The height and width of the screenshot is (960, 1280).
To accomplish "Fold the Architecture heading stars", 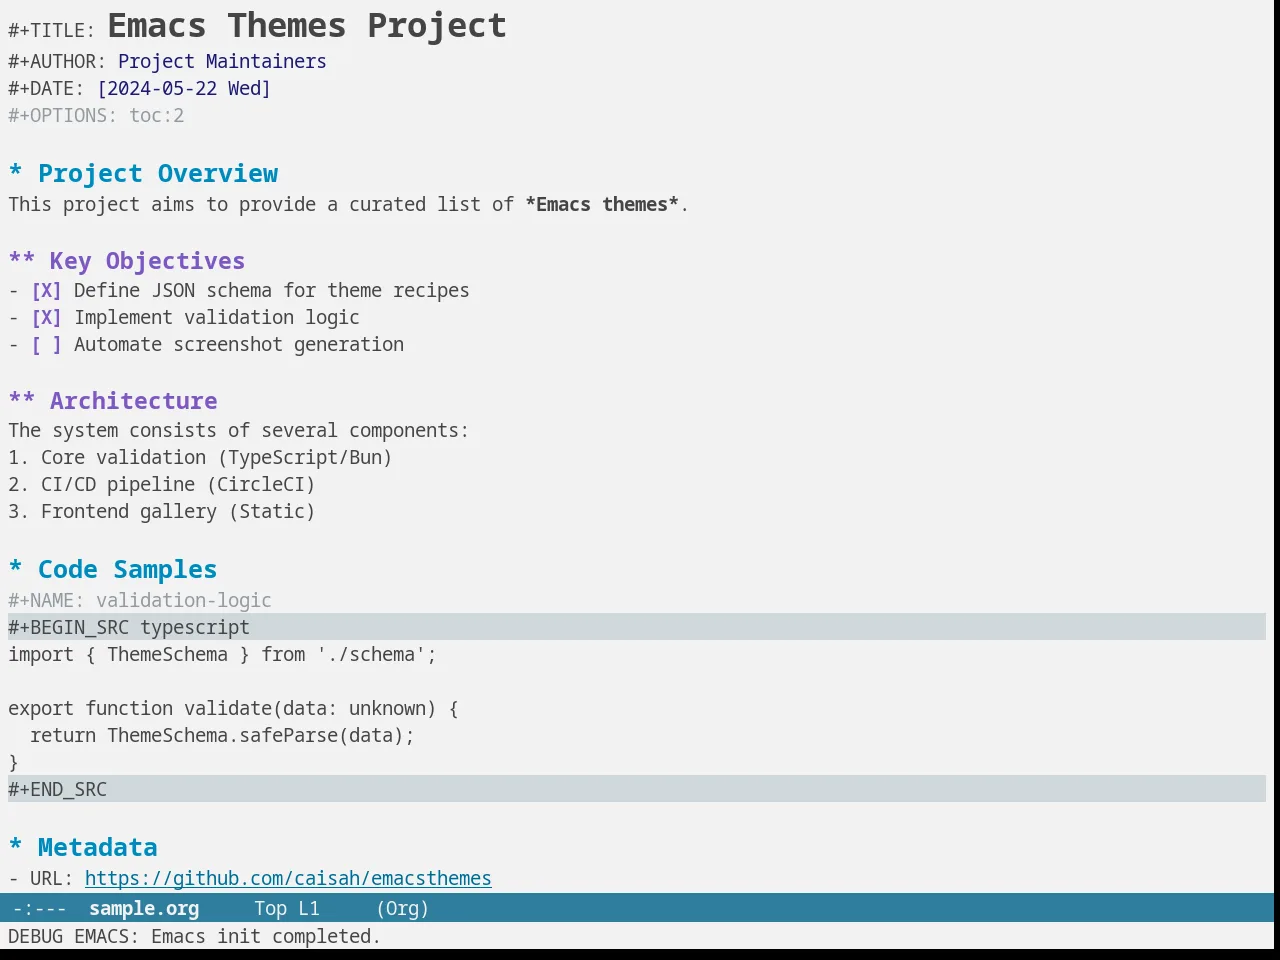I will [x=21, y=401].
